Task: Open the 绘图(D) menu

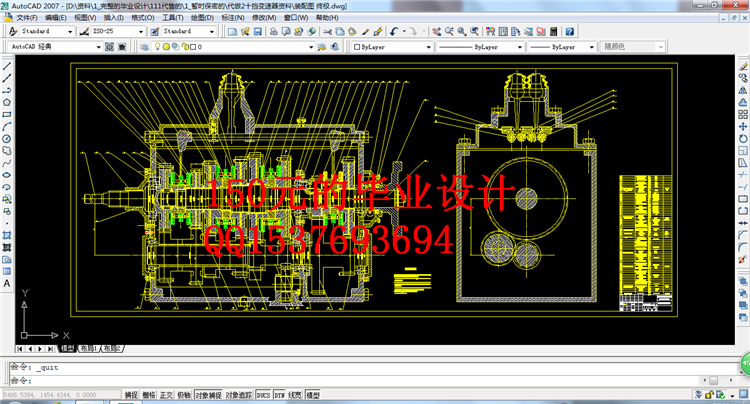Action: tap(202, 18)
